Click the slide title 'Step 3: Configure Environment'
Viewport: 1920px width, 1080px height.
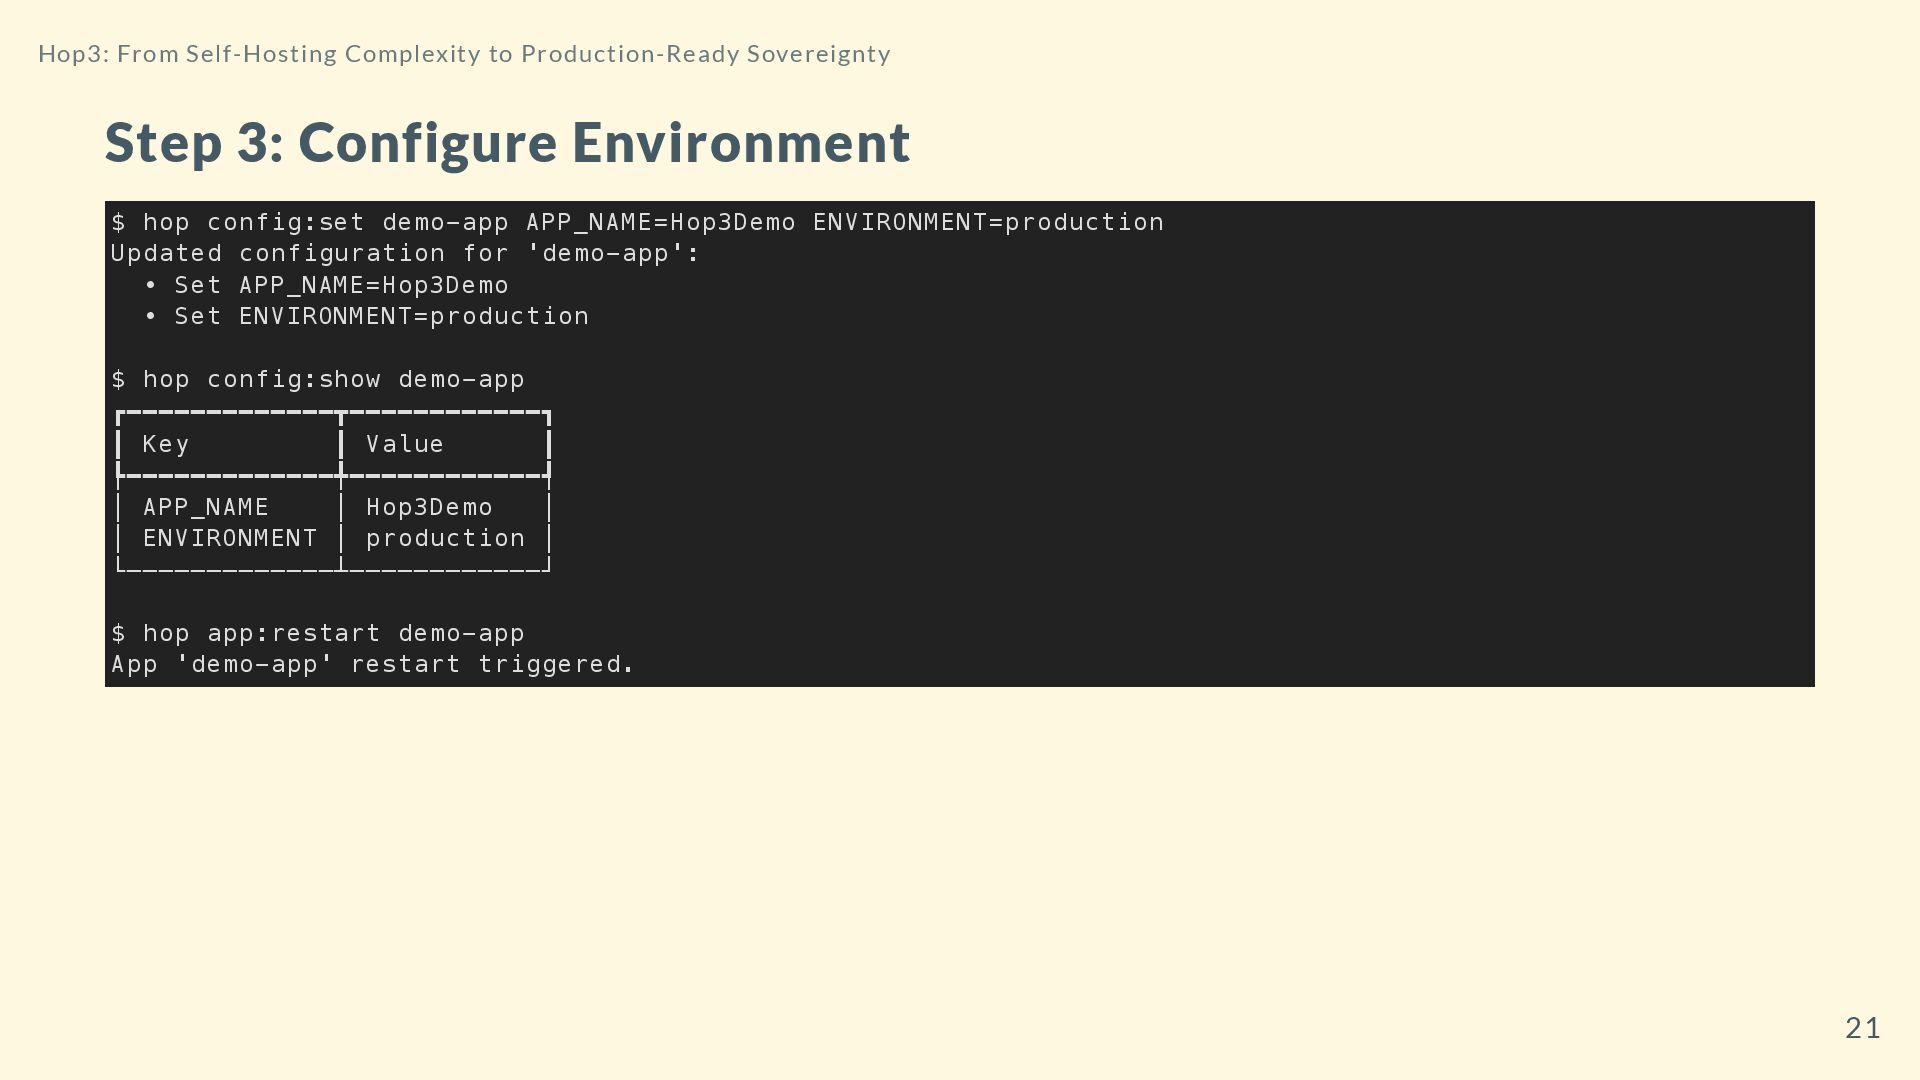(x=507, y=143)
